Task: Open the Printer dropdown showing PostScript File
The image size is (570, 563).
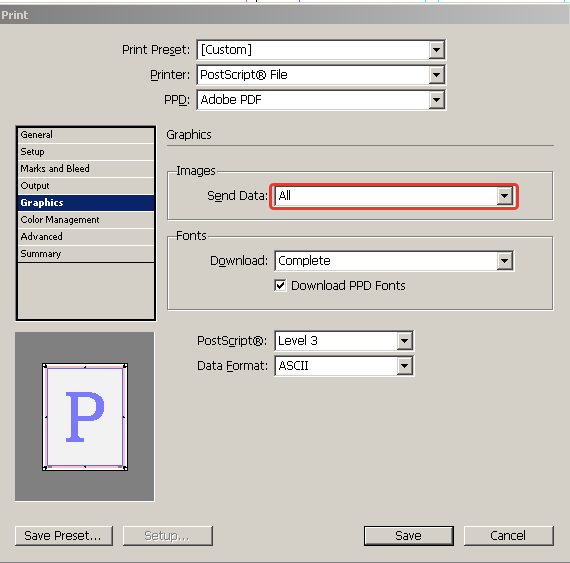Action: pyautogui.click(x=321, y=75)
